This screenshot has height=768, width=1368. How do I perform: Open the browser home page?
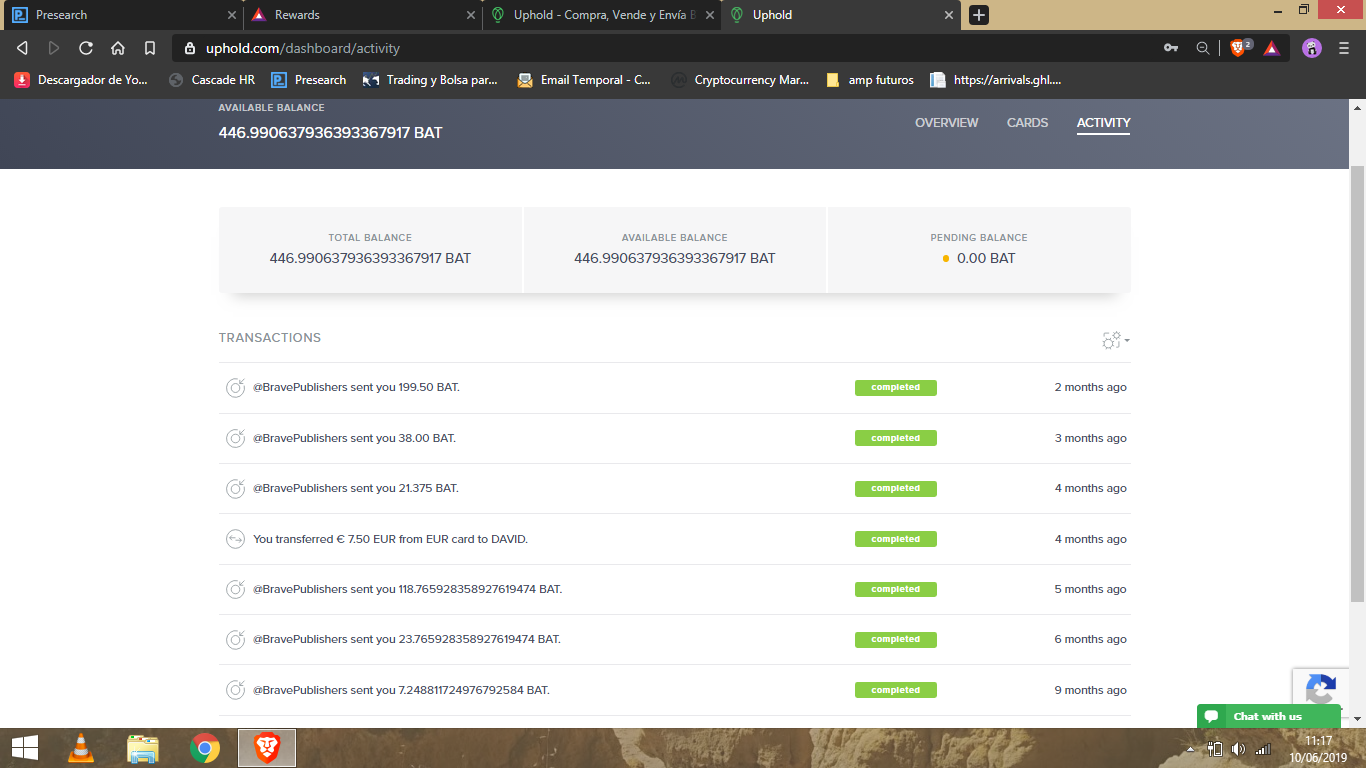pos(118,48)
